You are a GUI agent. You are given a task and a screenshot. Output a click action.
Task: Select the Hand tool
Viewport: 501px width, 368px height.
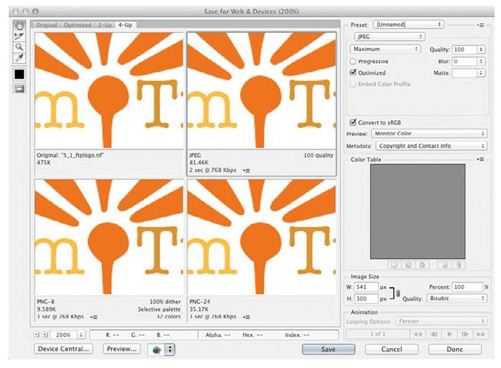point(19,26)
